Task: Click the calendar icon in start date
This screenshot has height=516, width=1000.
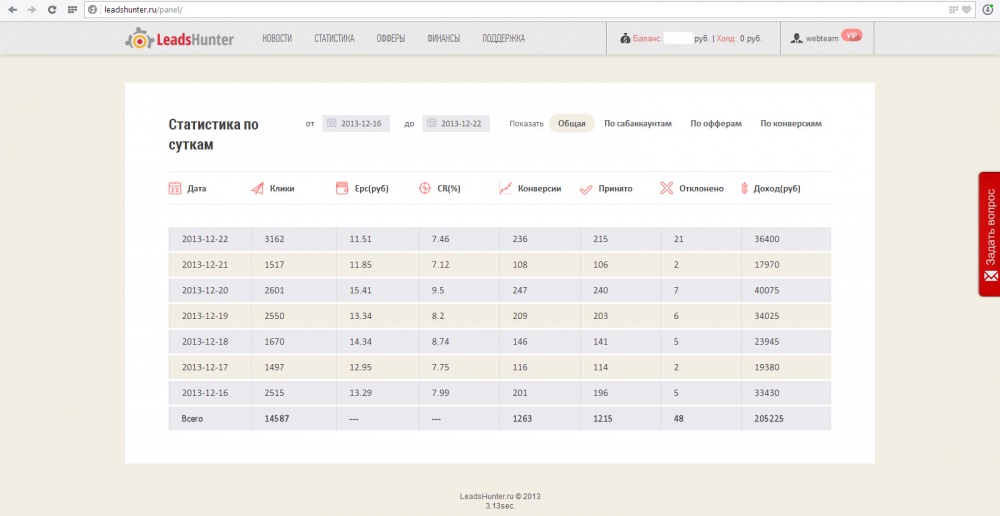Action: pos(332,124)
